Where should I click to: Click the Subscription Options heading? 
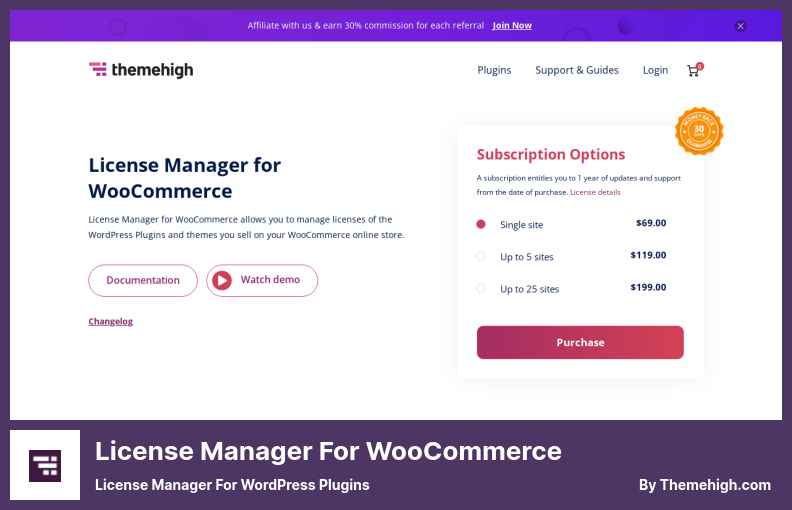tap(551, 155)
